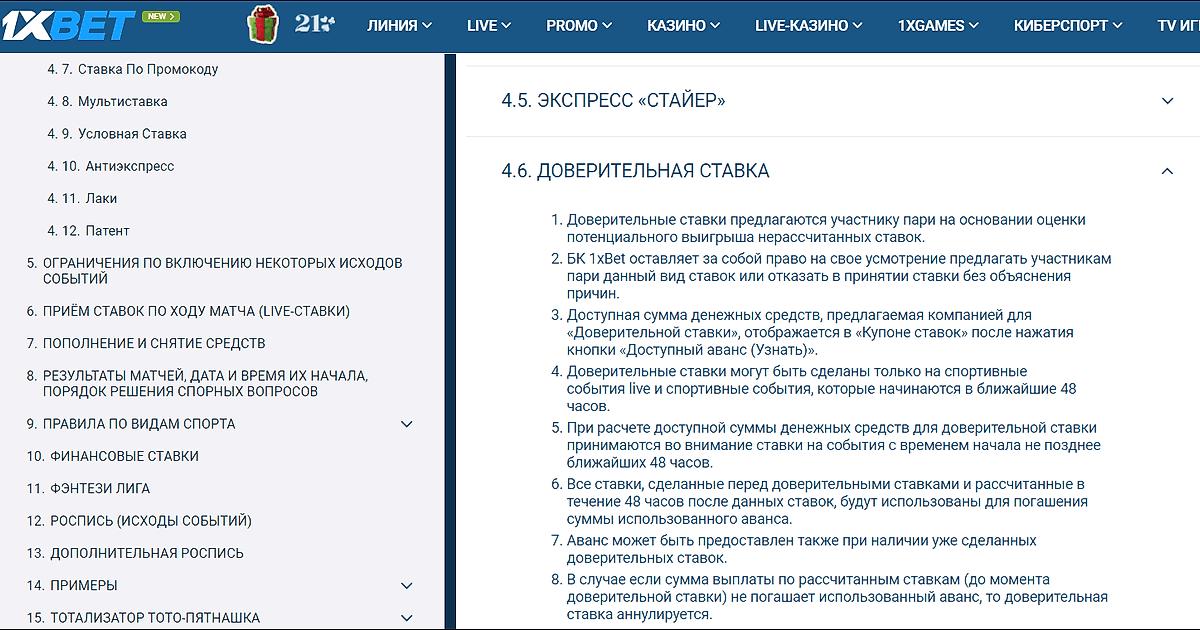Screen dimensions: 1200x630
Task: Open the gift box promo icon
Action: pos(263,24)
